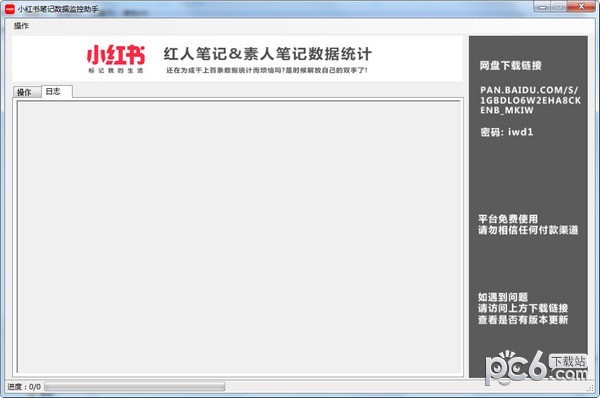This screenshot has width=600, height=398.
Task: Click the 进度: 0/0 status label
Action: pyautogui.click(x=24, y=387)
